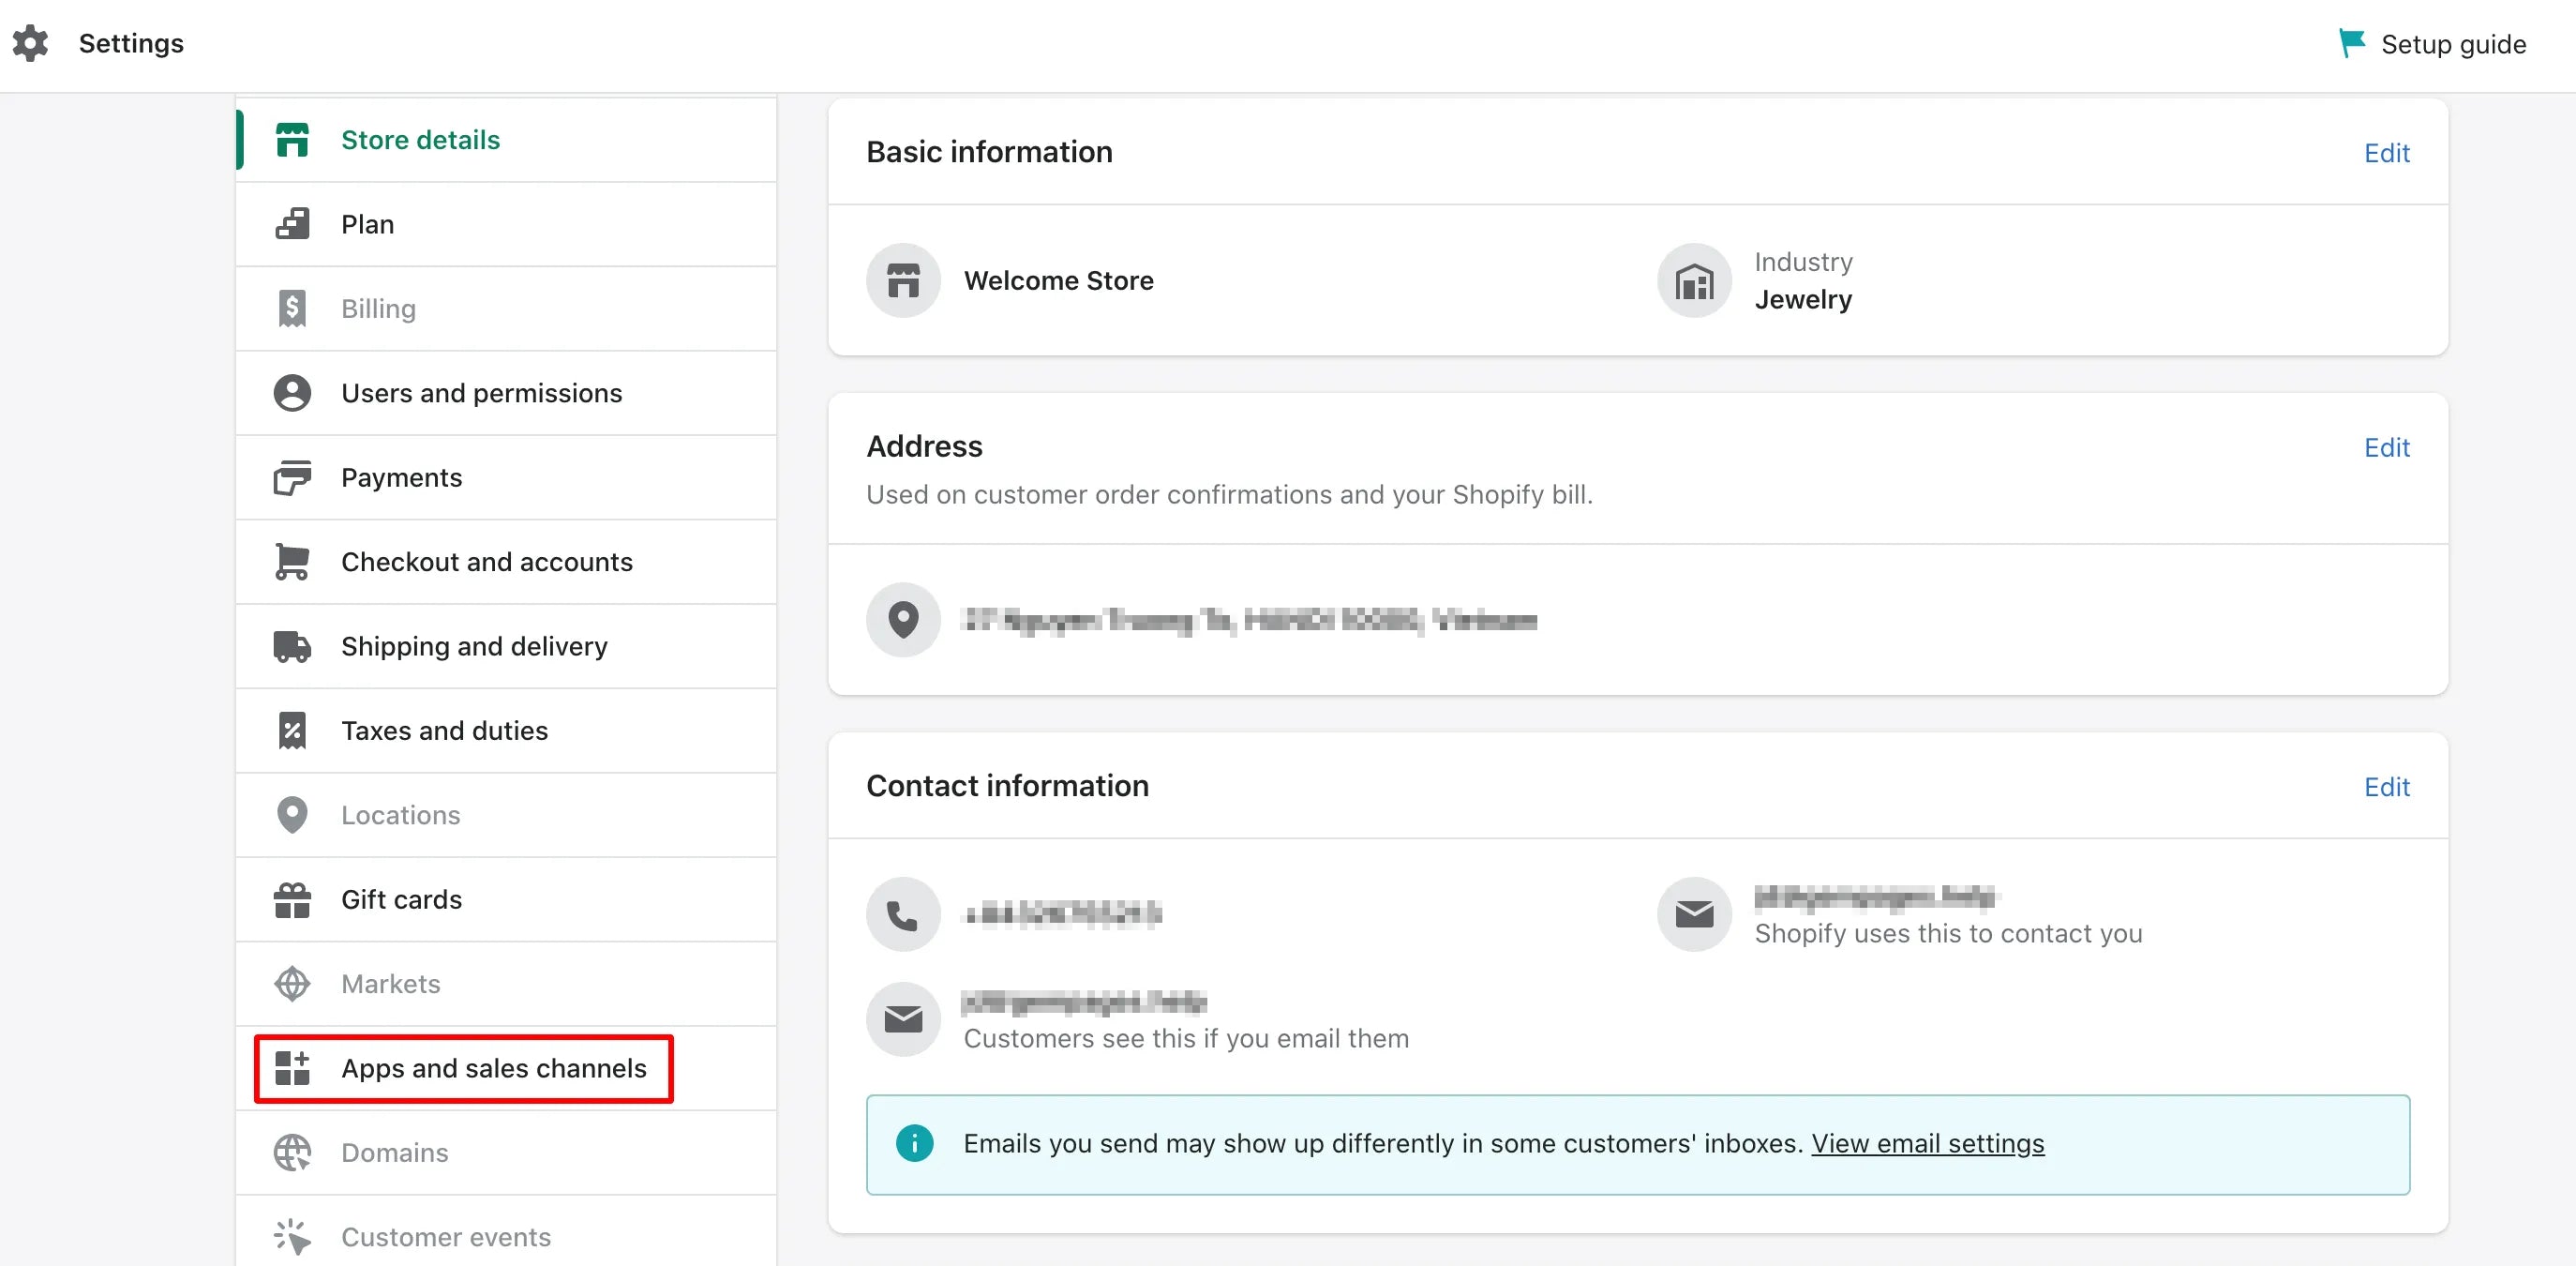Edit Basic information section
The image size is (2576, 1266).
tap(2386, 153)
